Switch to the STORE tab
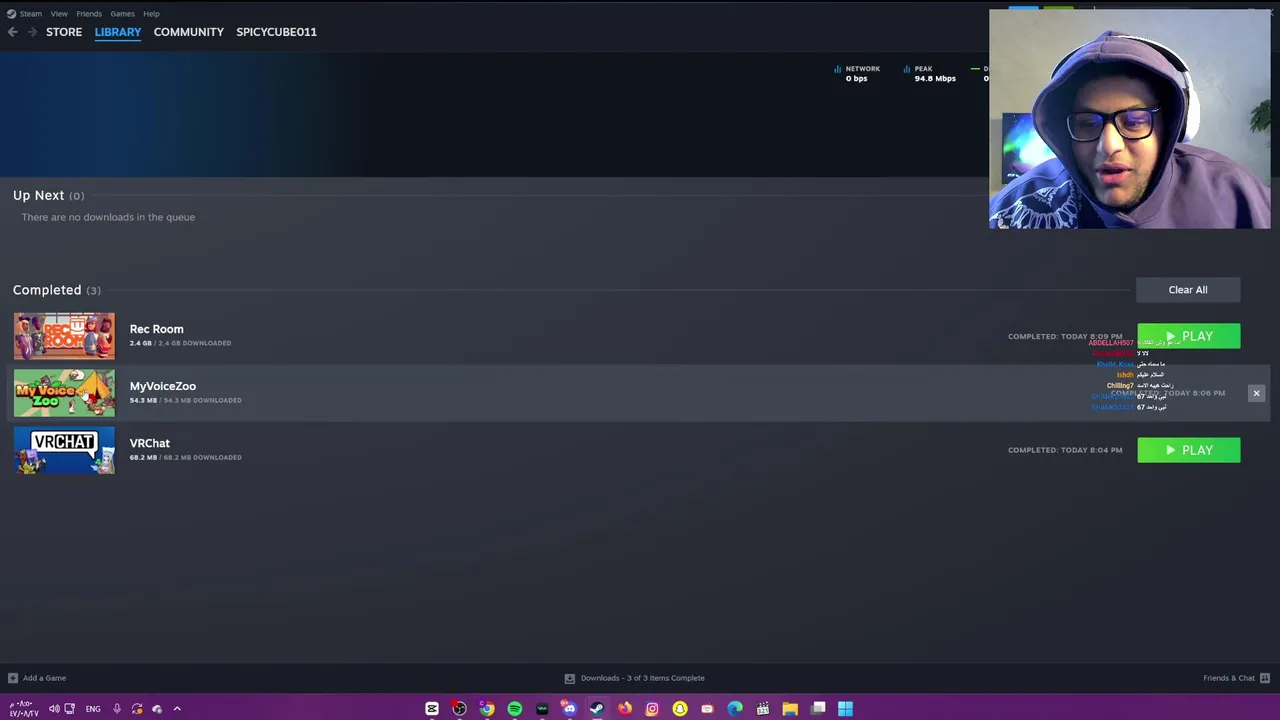The image size is (1280, 720). [64, 32]
